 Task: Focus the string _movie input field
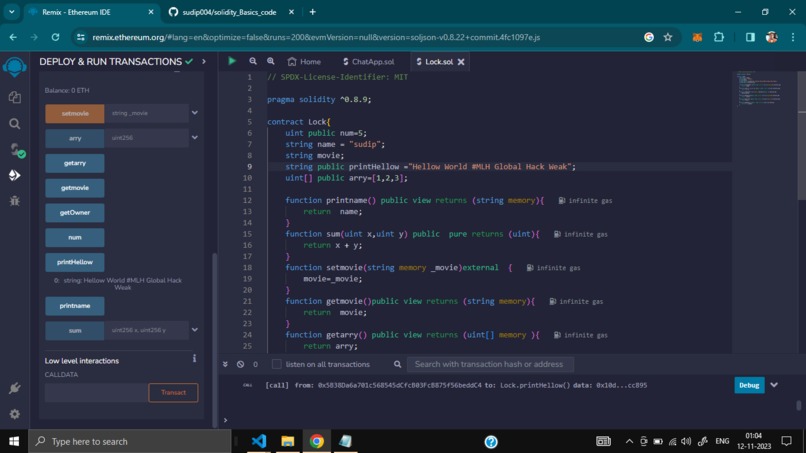pyautogui.click(x=147, y=113)
